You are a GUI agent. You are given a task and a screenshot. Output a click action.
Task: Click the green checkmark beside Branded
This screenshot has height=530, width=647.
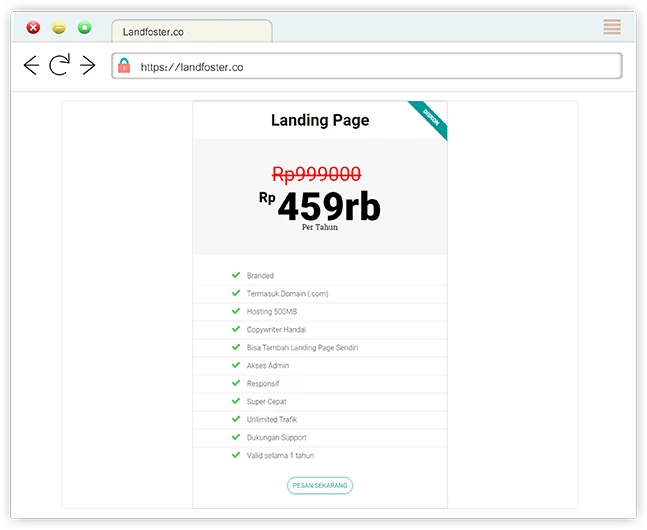(x=236, y=275)
